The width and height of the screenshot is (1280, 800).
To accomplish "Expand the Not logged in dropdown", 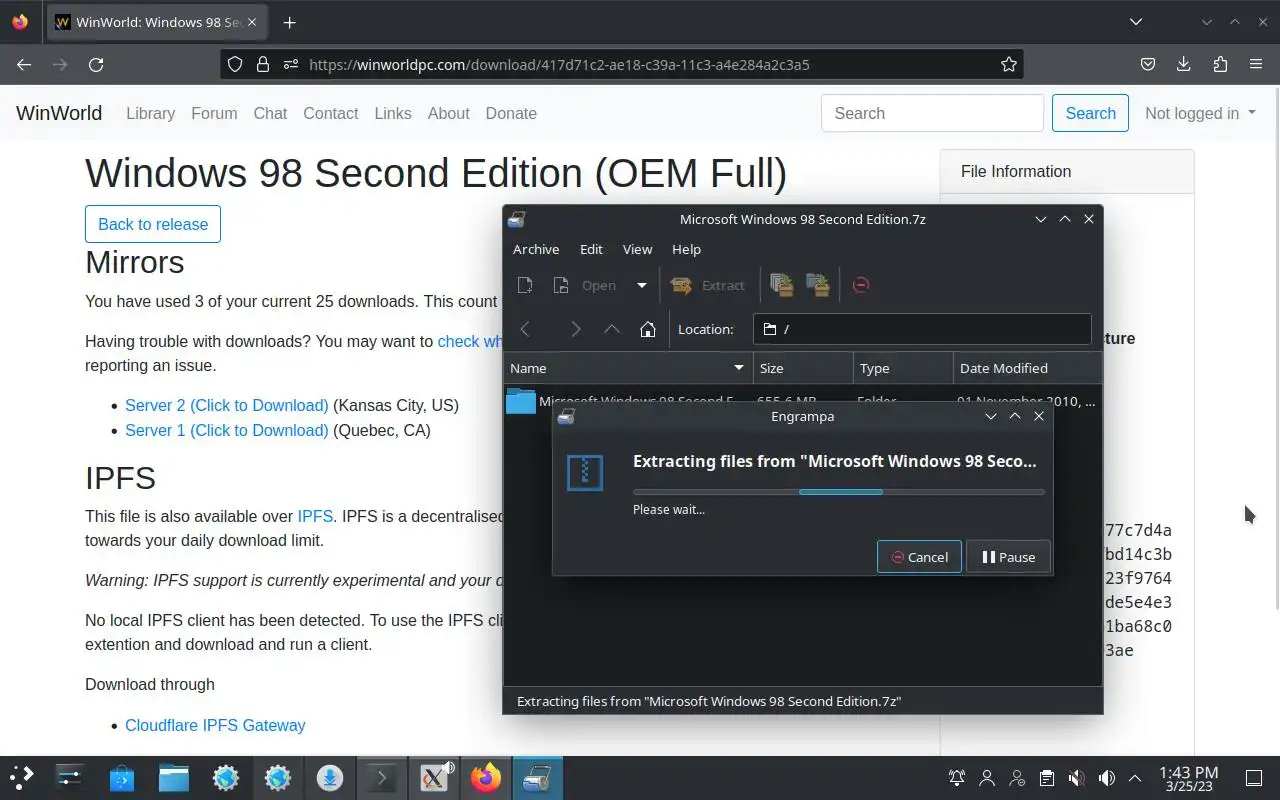I will 1200,113.
